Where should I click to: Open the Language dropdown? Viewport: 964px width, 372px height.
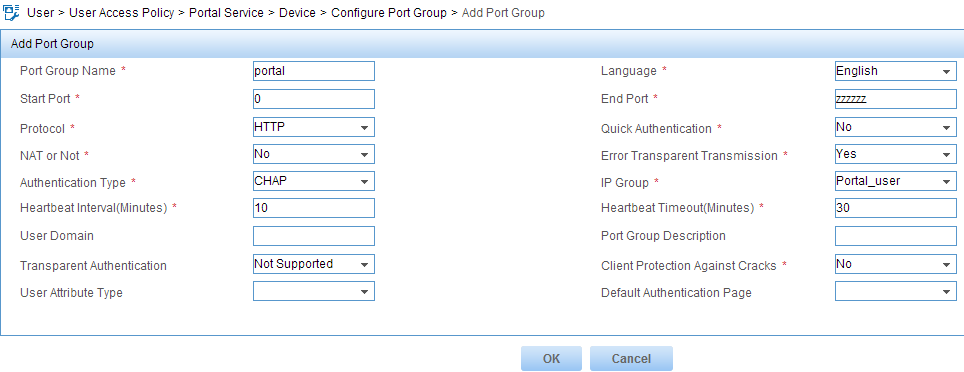pos(896,71)
